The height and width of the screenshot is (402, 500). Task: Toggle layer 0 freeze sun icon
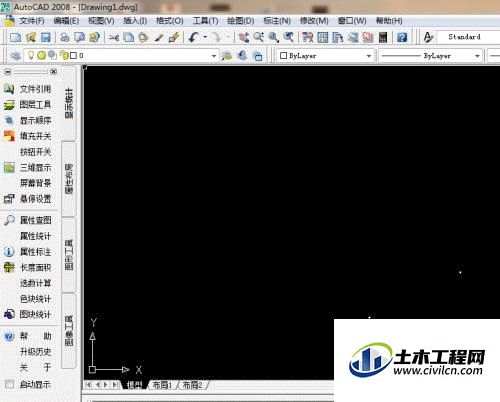pos(41,55)
